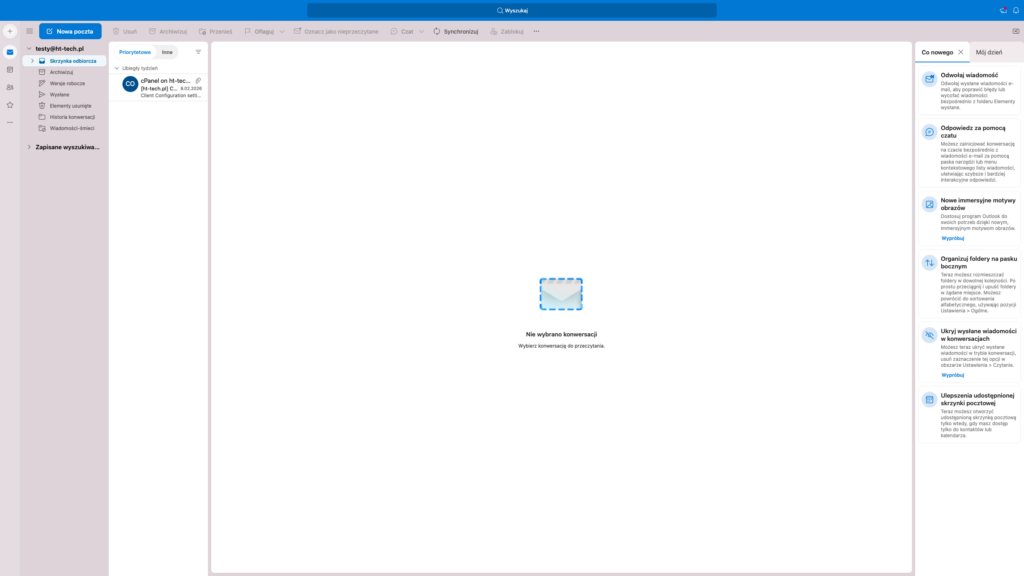Click Wypróbuj under immersyjne motywy
The image size is (1024, 576).
tap(952, 238)
